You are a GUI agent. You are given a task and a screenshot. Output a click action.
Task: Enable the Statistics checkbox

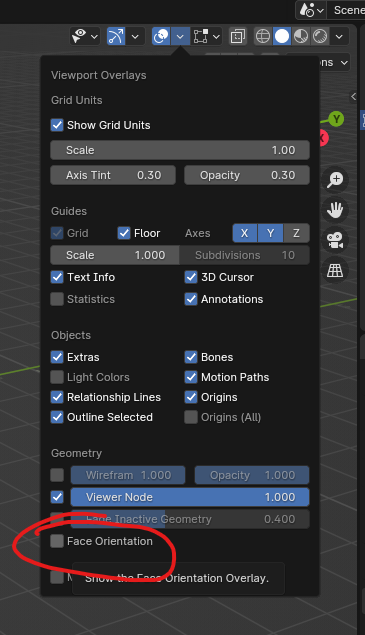(x=57, y=299)
